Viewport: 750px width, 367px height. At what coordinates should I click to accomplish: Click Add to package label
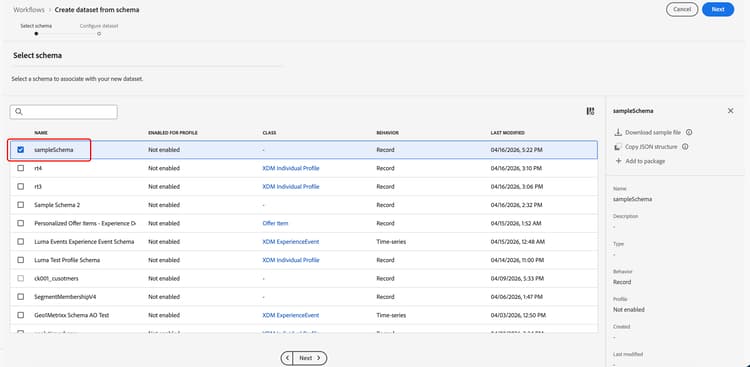tap(645, 161)
